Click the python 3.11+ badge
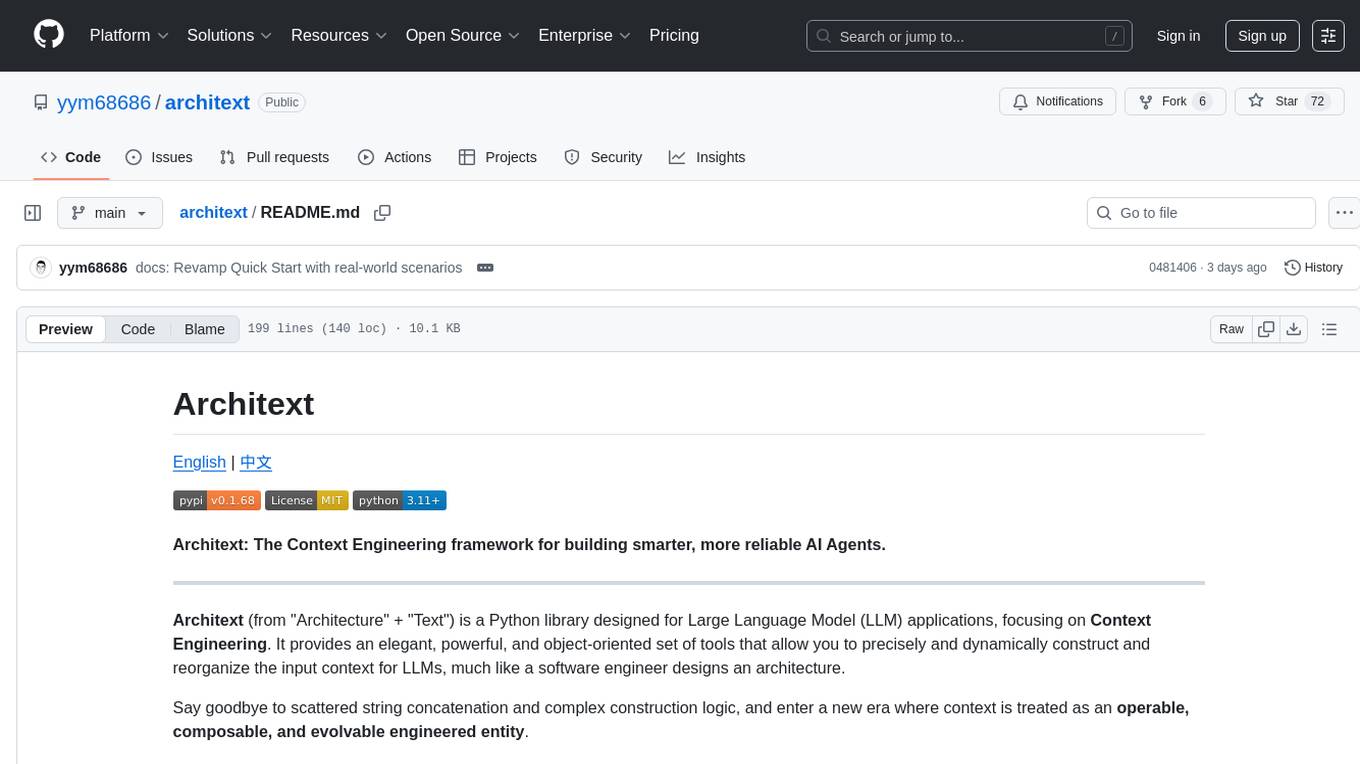 tap(400, 500)
